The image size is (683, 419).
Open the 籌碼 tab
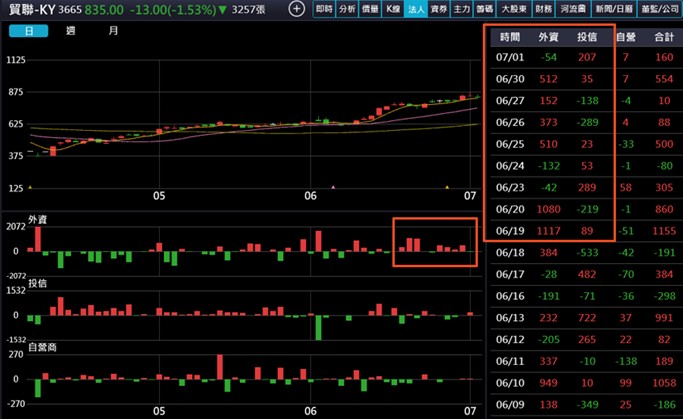(484, 9)
